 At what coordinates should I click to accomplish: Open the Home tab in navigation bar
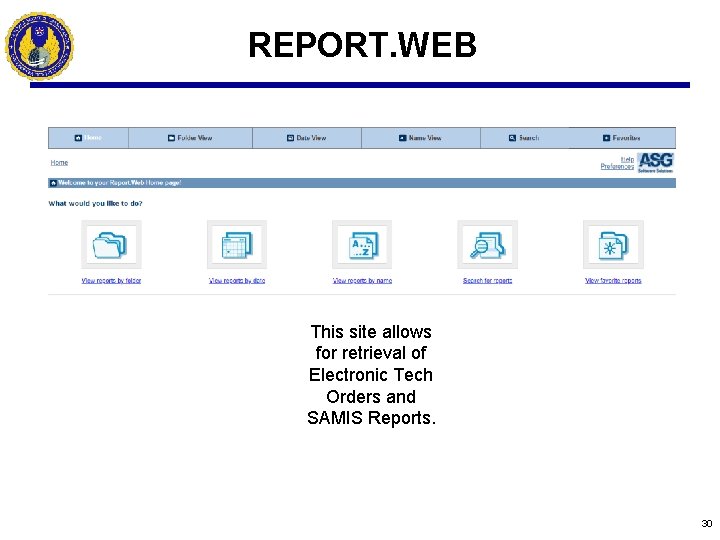(x=88, y=138)
